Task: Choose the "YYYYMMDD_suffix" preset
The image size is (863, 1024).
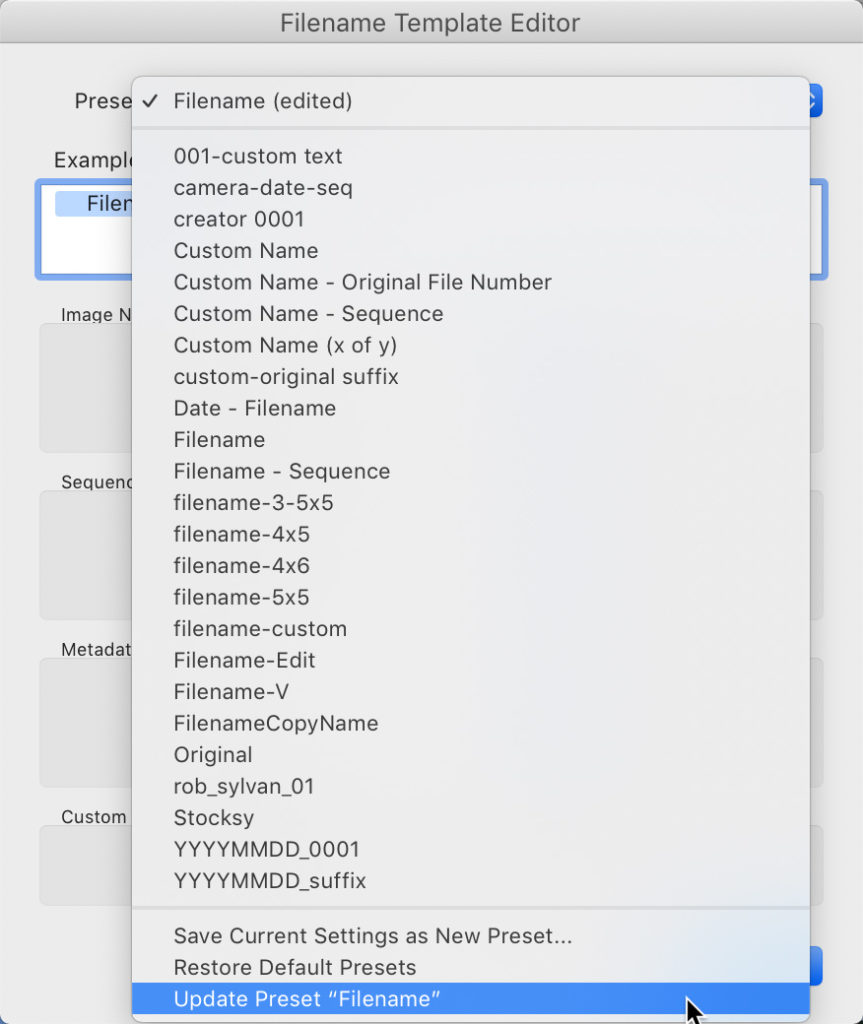Action: coord(270,881)
